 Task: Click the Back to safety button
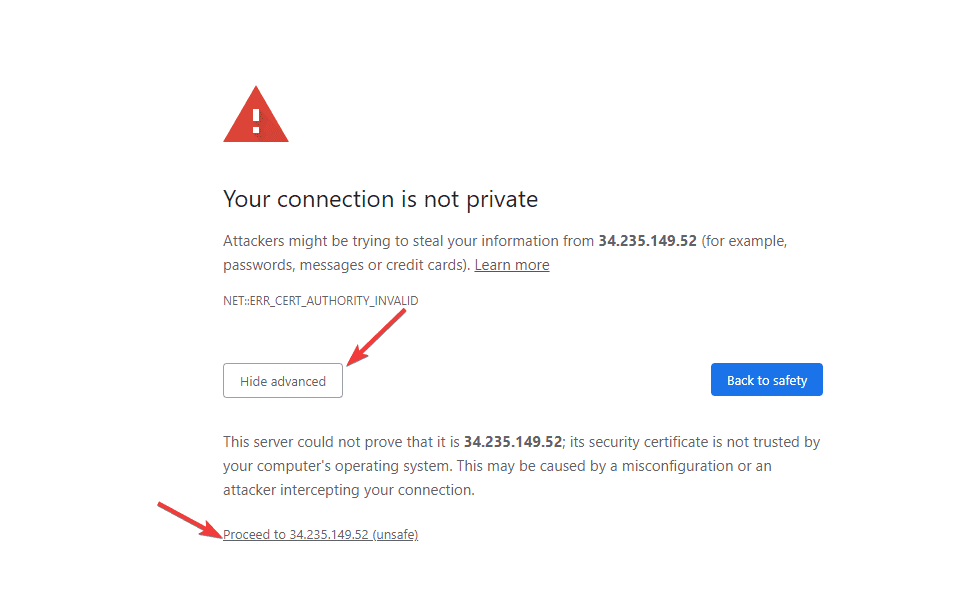click(766, 379)
